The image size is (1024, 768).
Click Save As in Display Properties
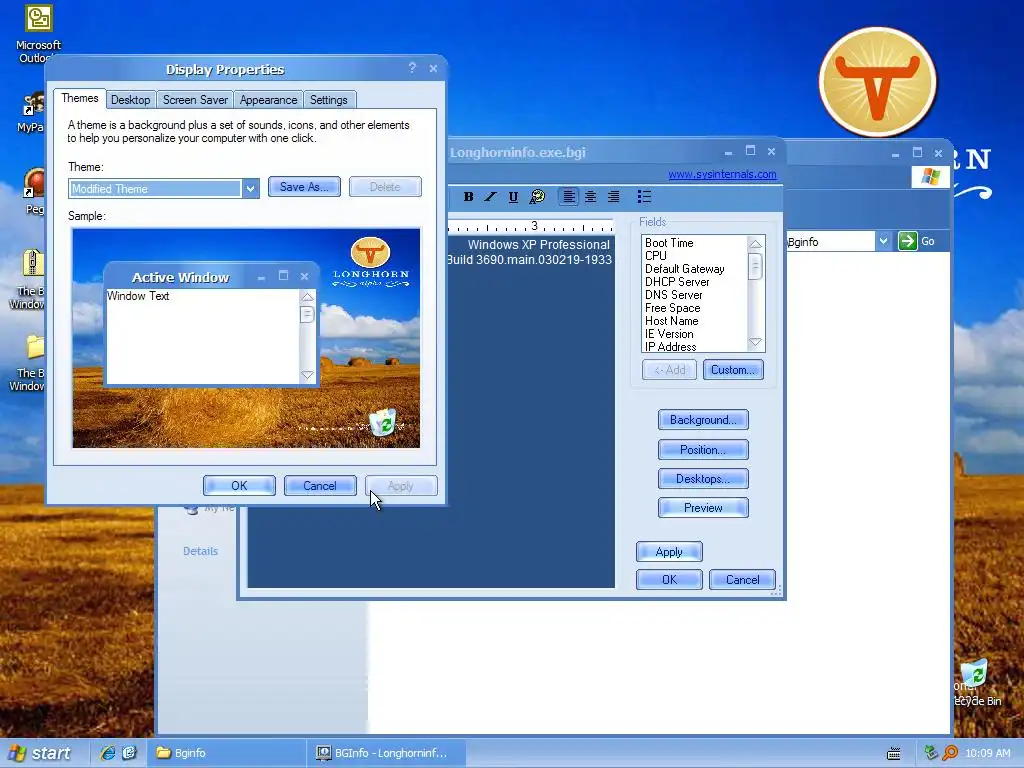[304, 187]
